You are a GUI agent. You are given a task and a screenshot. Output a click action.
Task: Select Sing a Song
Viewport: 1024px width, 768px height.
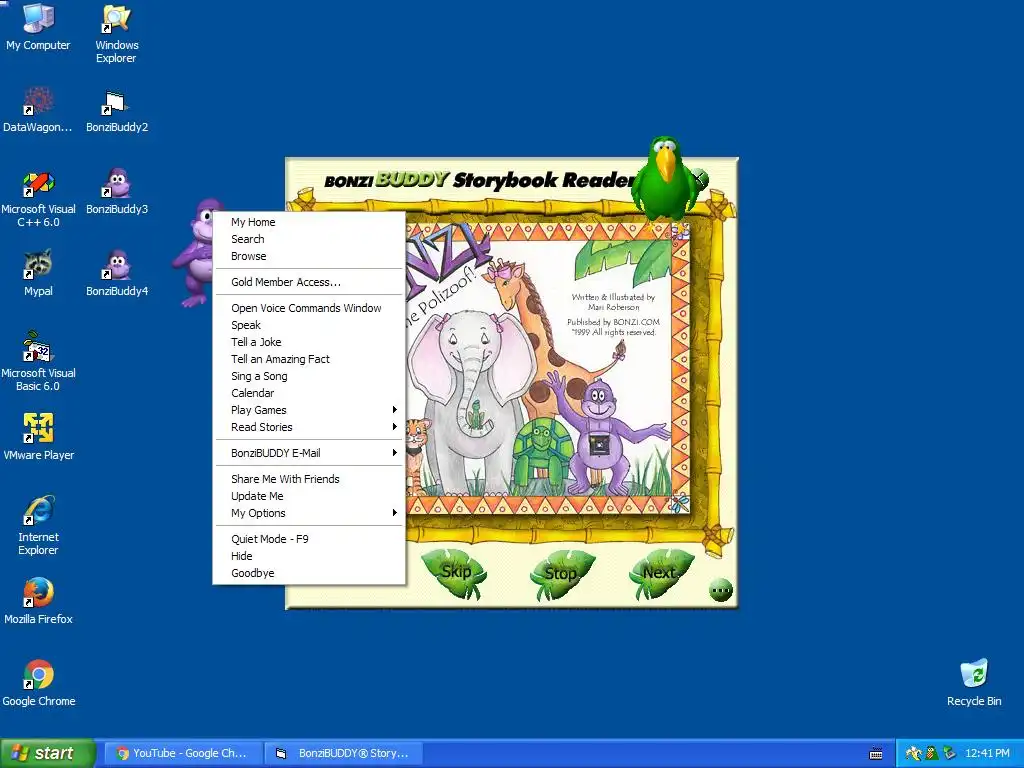[309, 376]
